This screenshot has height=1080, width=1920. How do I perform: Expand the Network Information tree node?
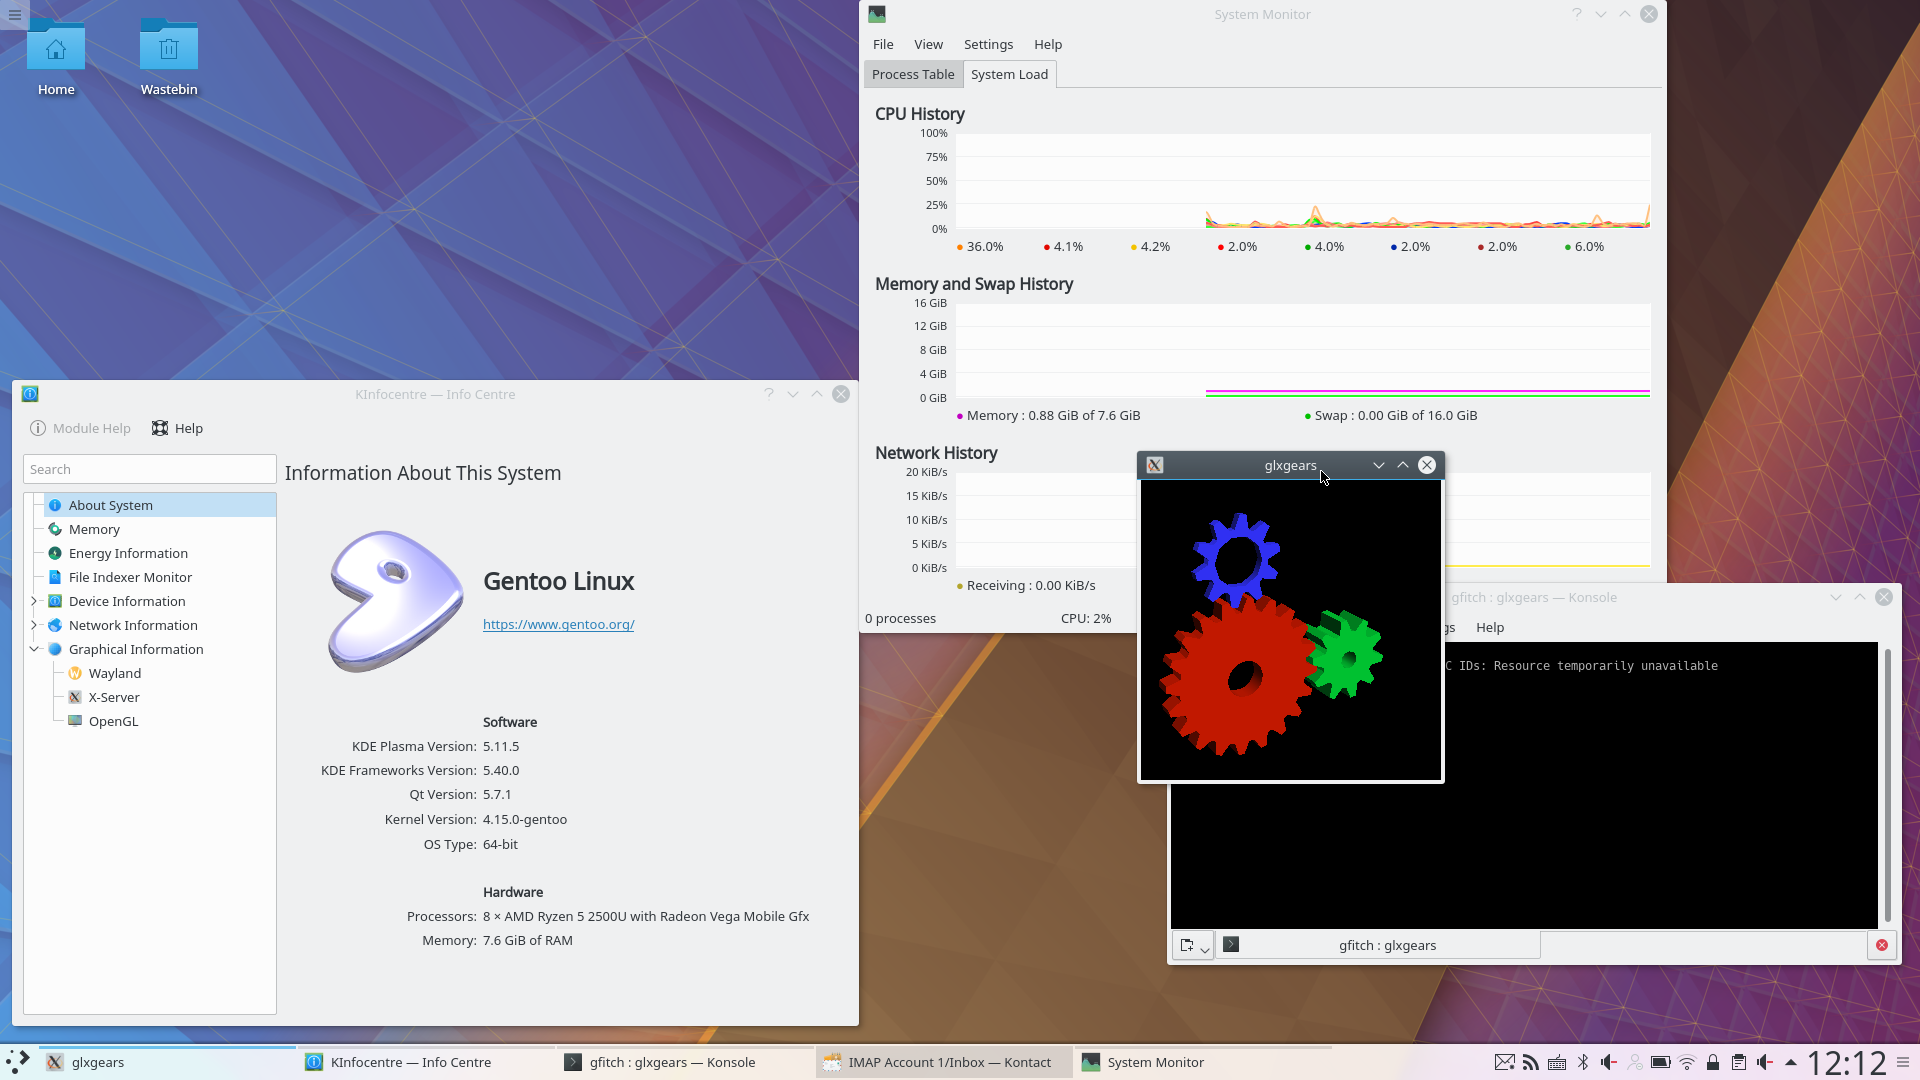34,625
